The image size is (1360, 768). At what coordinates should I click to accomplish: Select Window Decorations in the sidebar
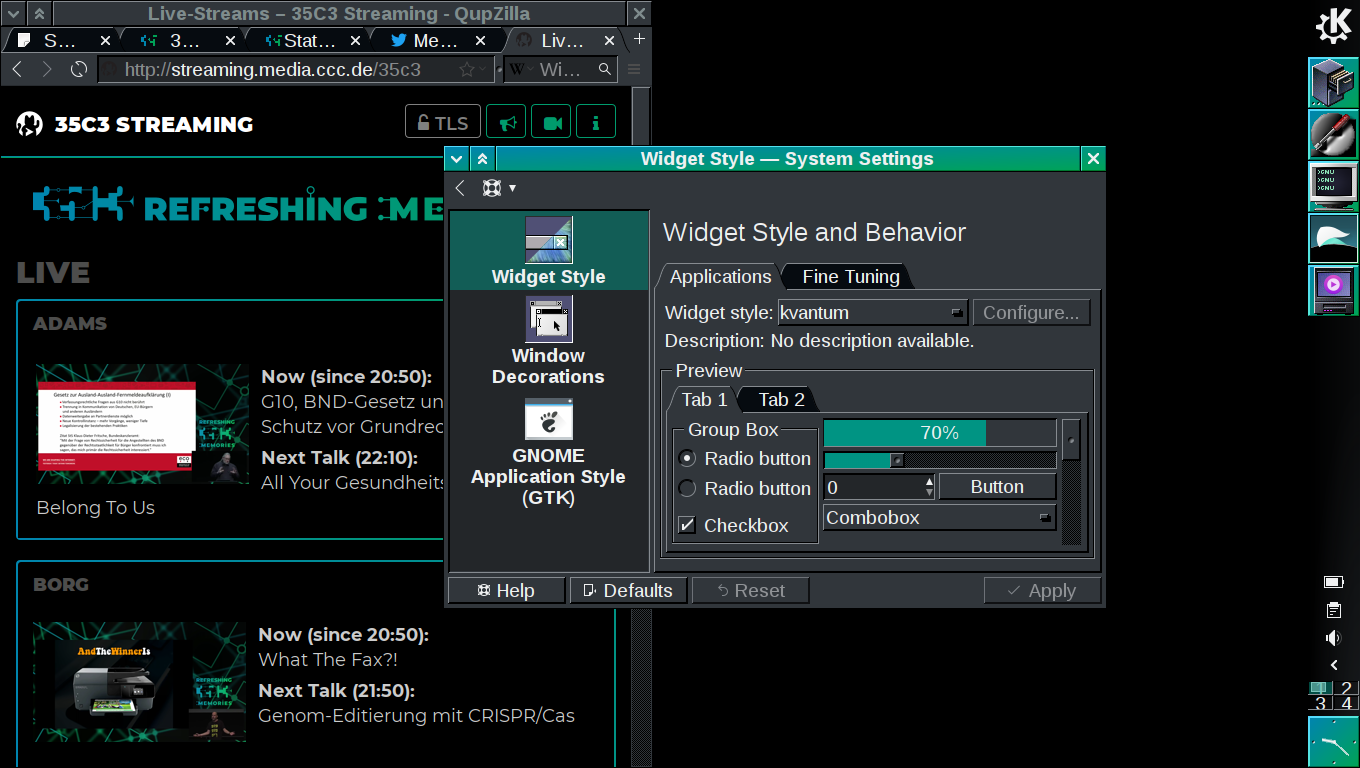[549, 341]
